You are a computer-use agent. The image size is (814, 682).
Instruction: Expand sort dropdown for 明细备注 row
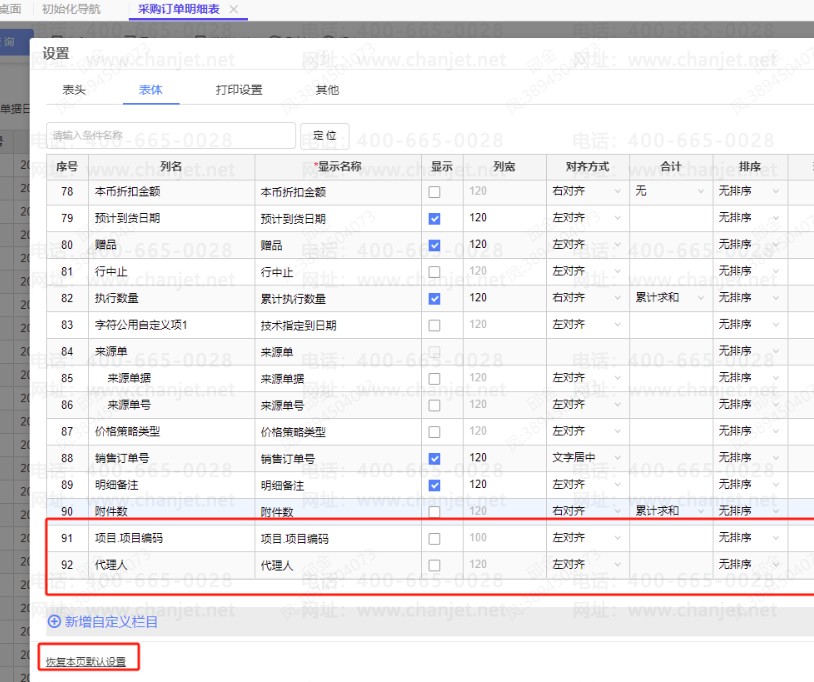point(749,485)
